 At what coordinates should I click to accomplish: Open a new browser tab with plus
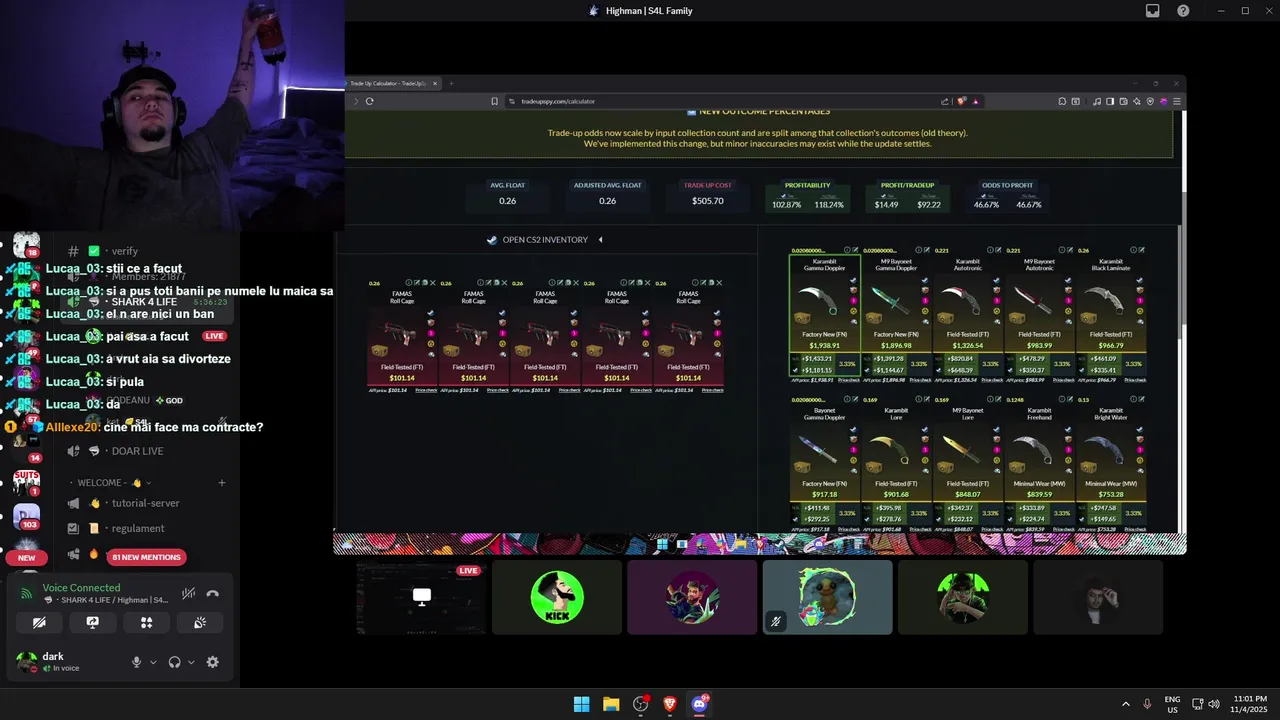coord(451,83)
